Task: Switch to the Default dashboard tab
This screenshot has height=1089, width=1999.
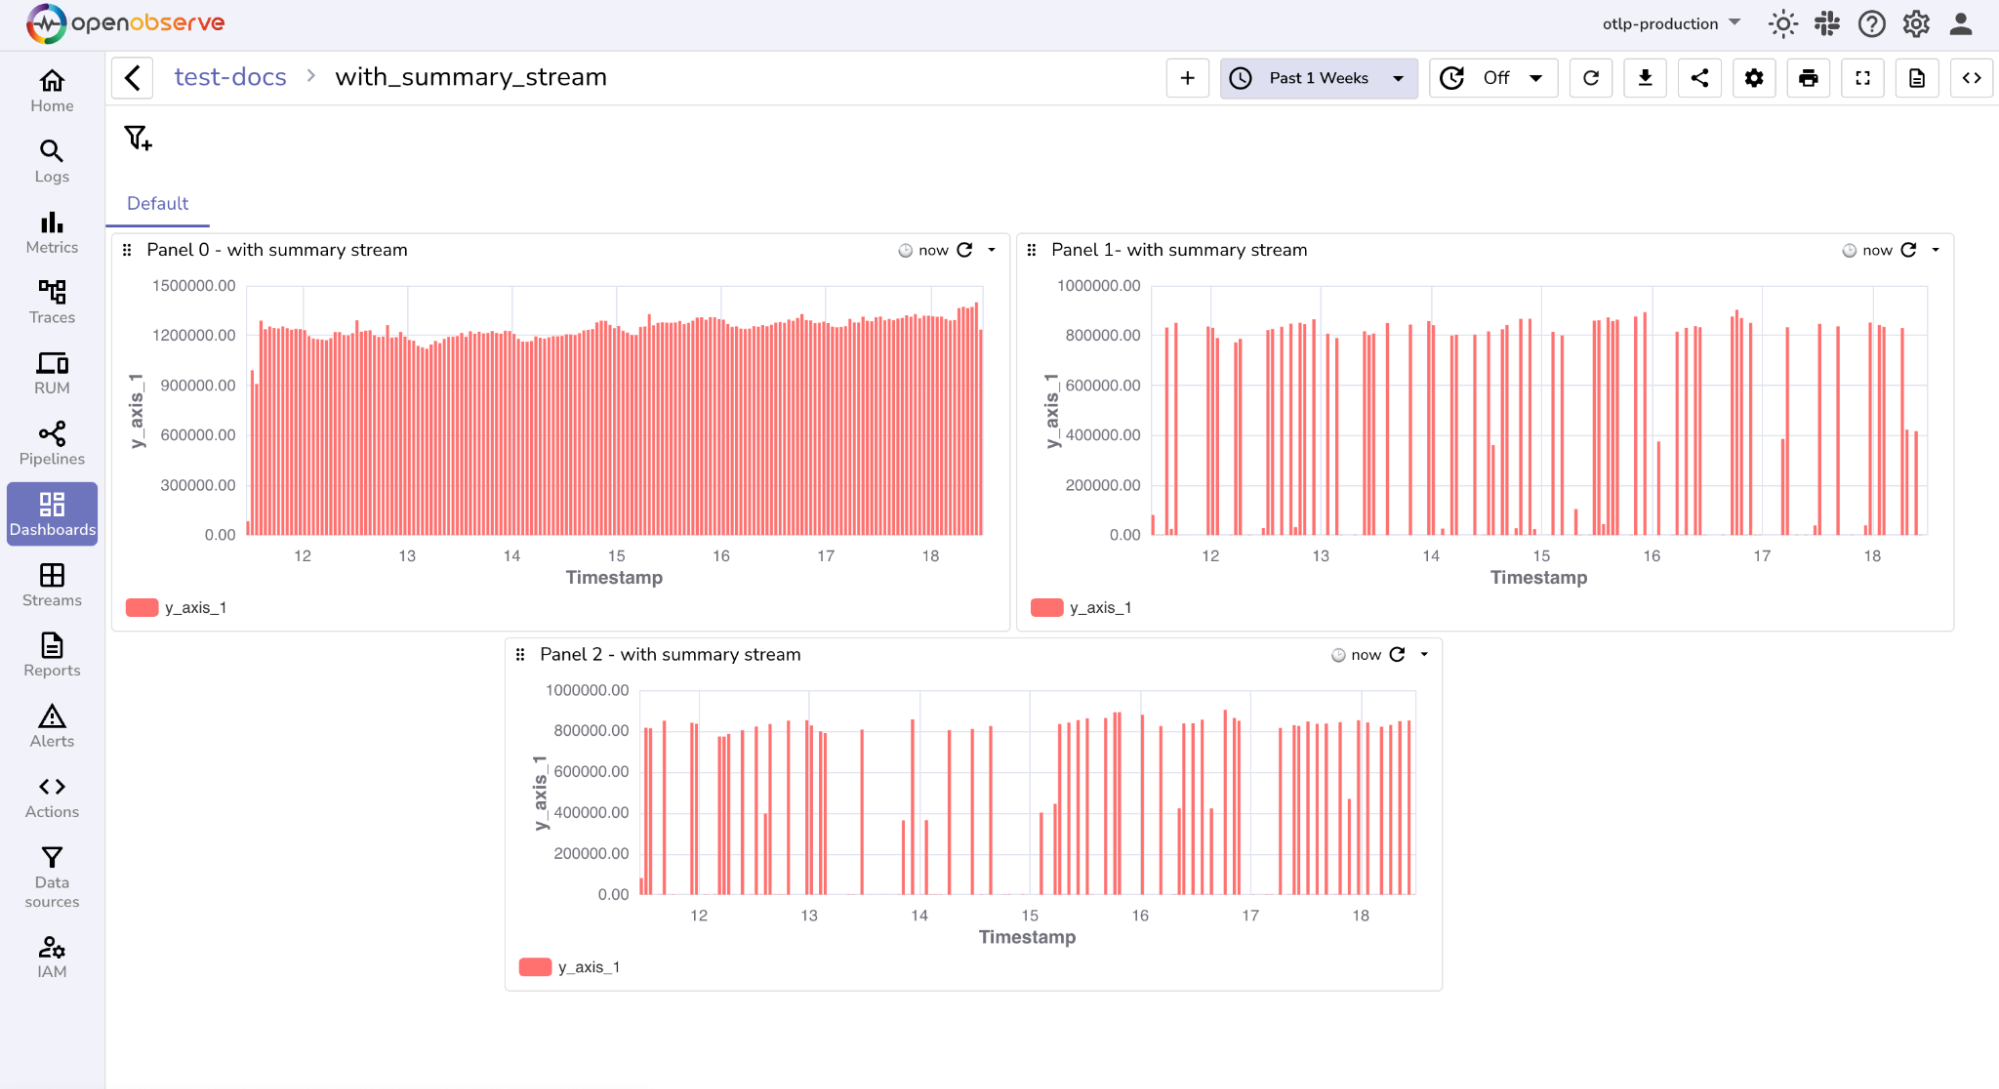Action: (157, 203)
